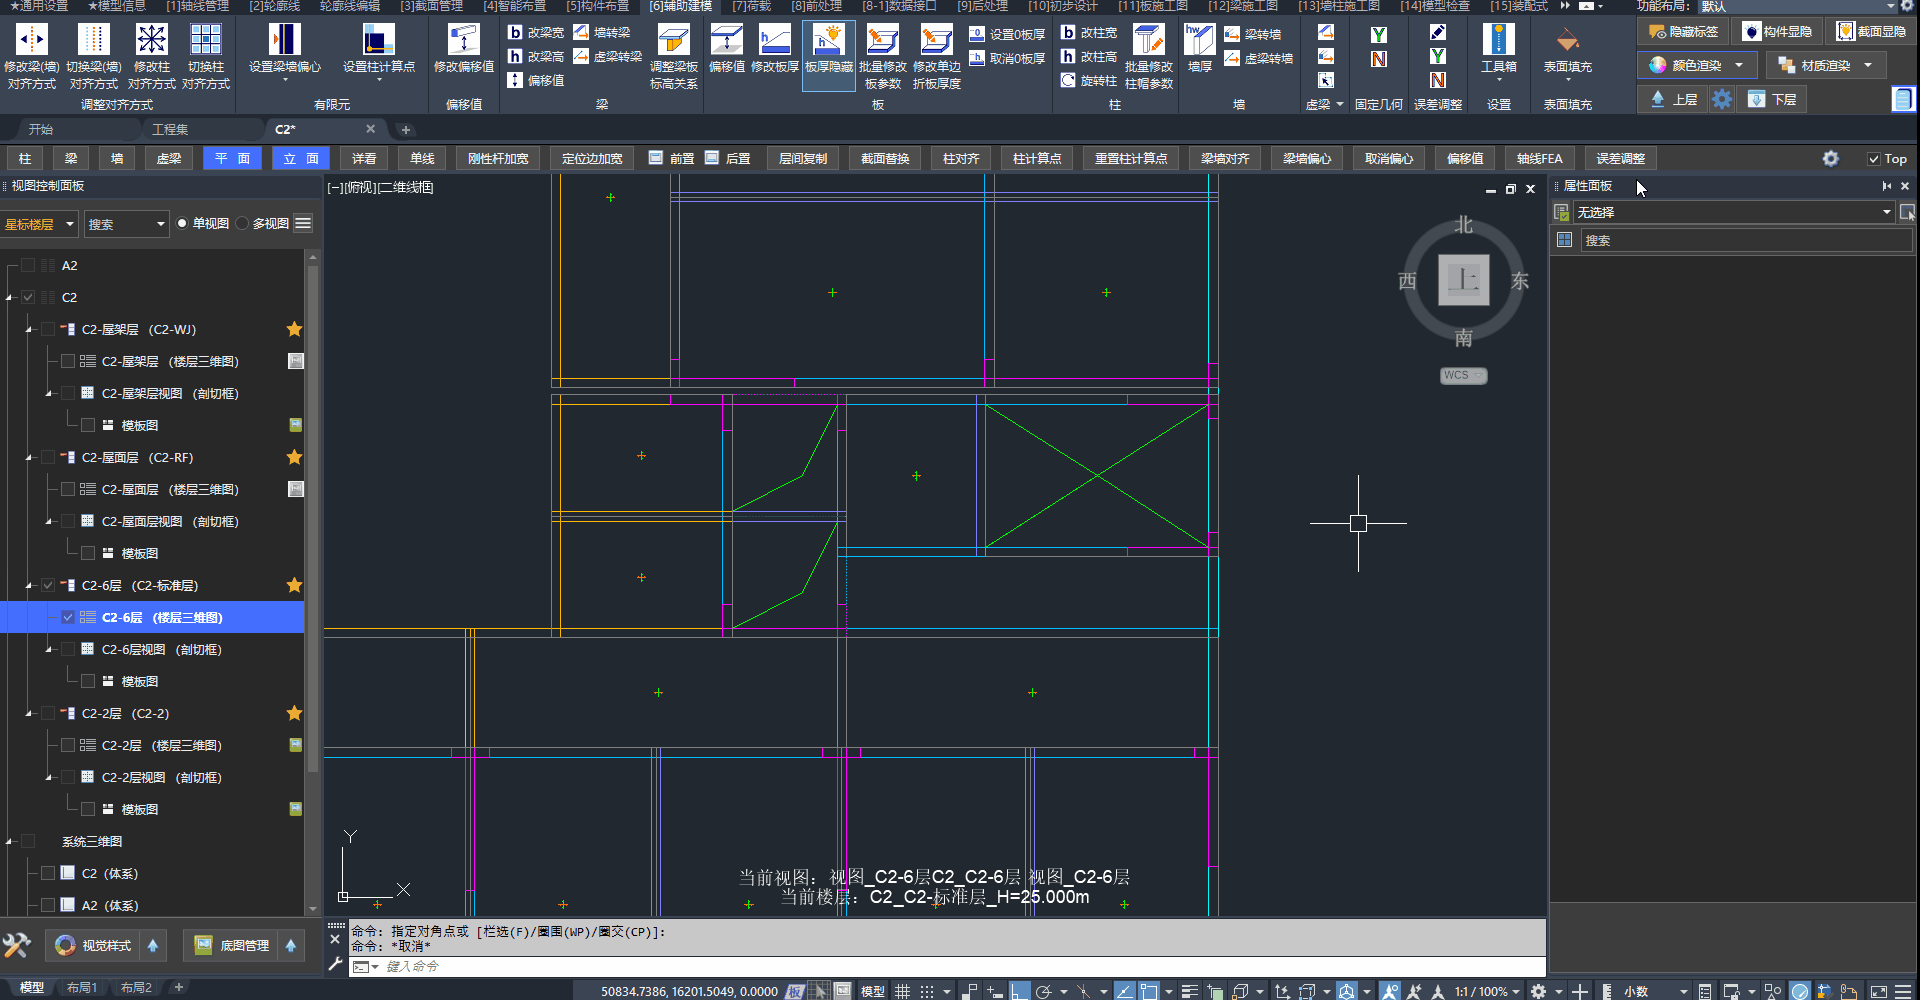Open the [7]荷载 ribbon tab
1920x1000 pixels.
tap(751, 6)
